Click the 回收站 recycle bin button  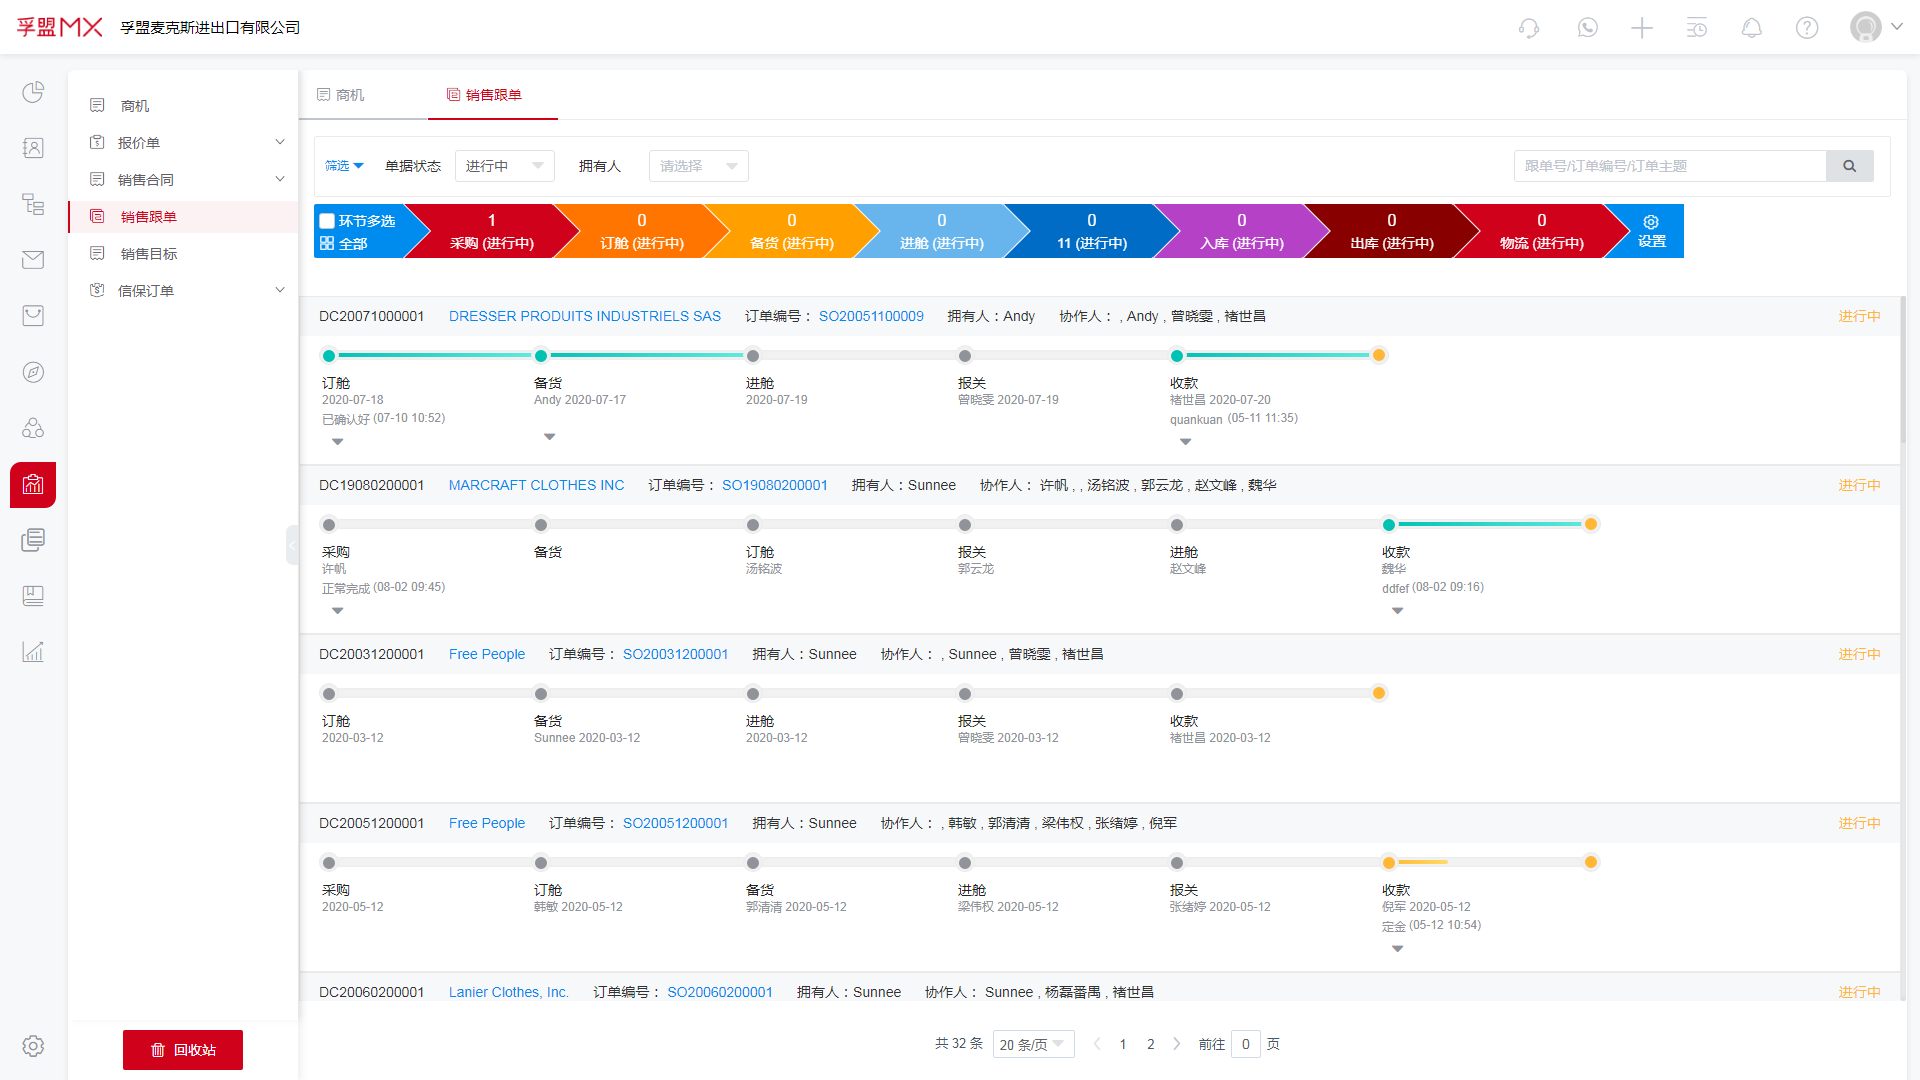point(182,1049)
